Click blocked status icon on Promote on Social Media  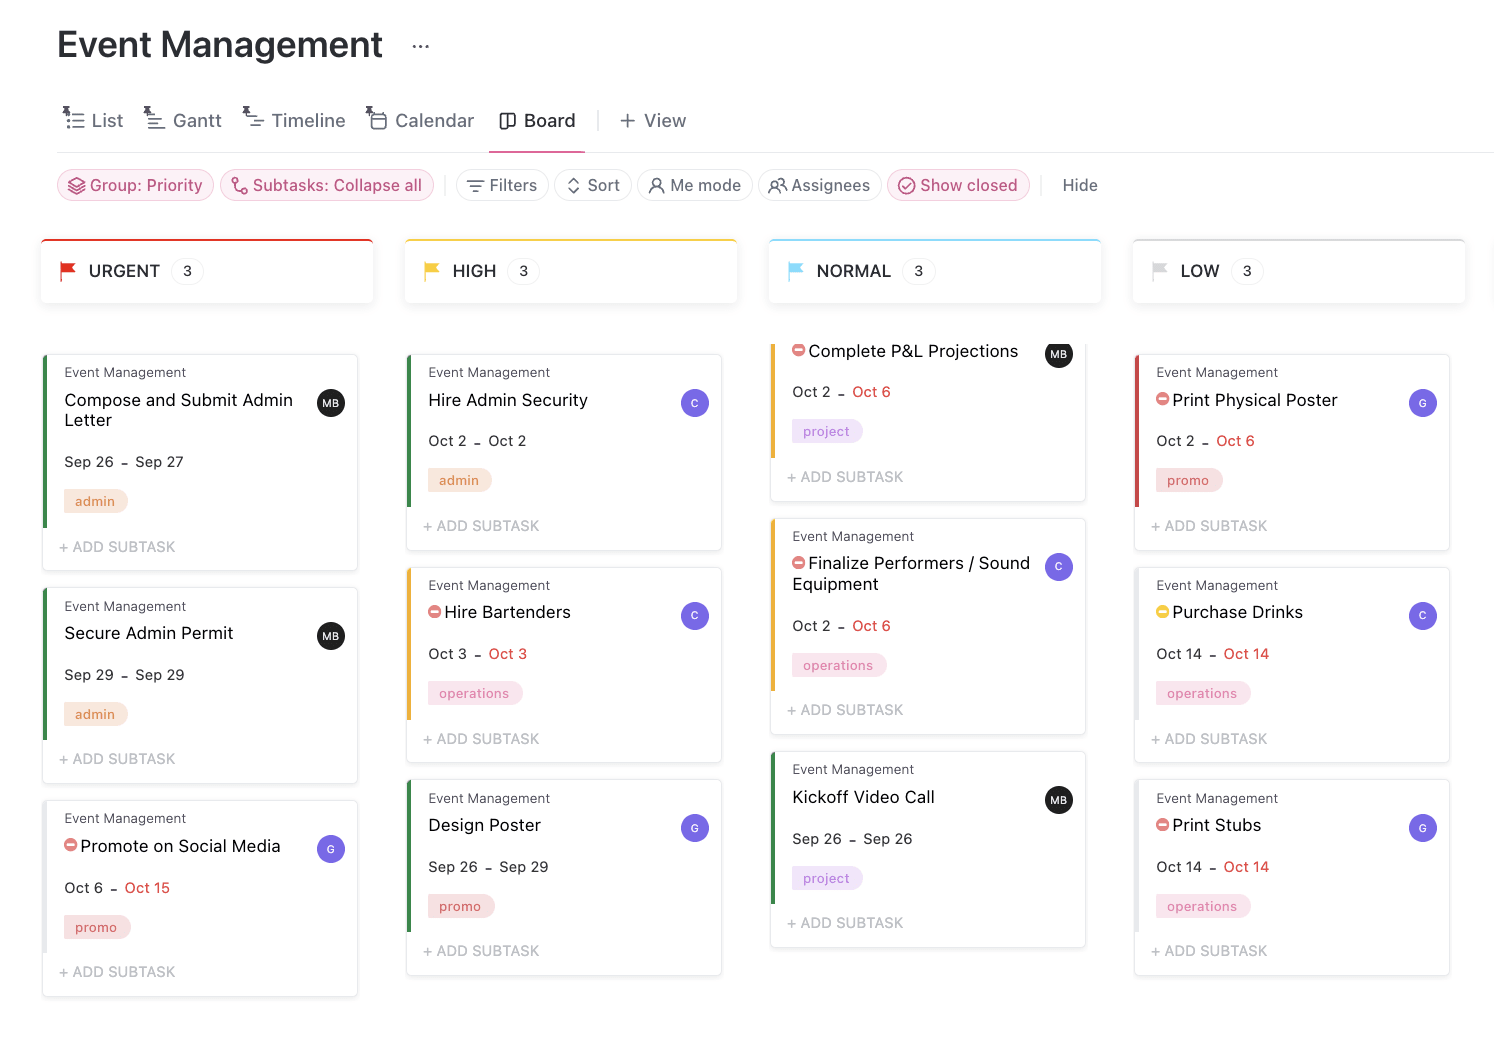(71, 845)
